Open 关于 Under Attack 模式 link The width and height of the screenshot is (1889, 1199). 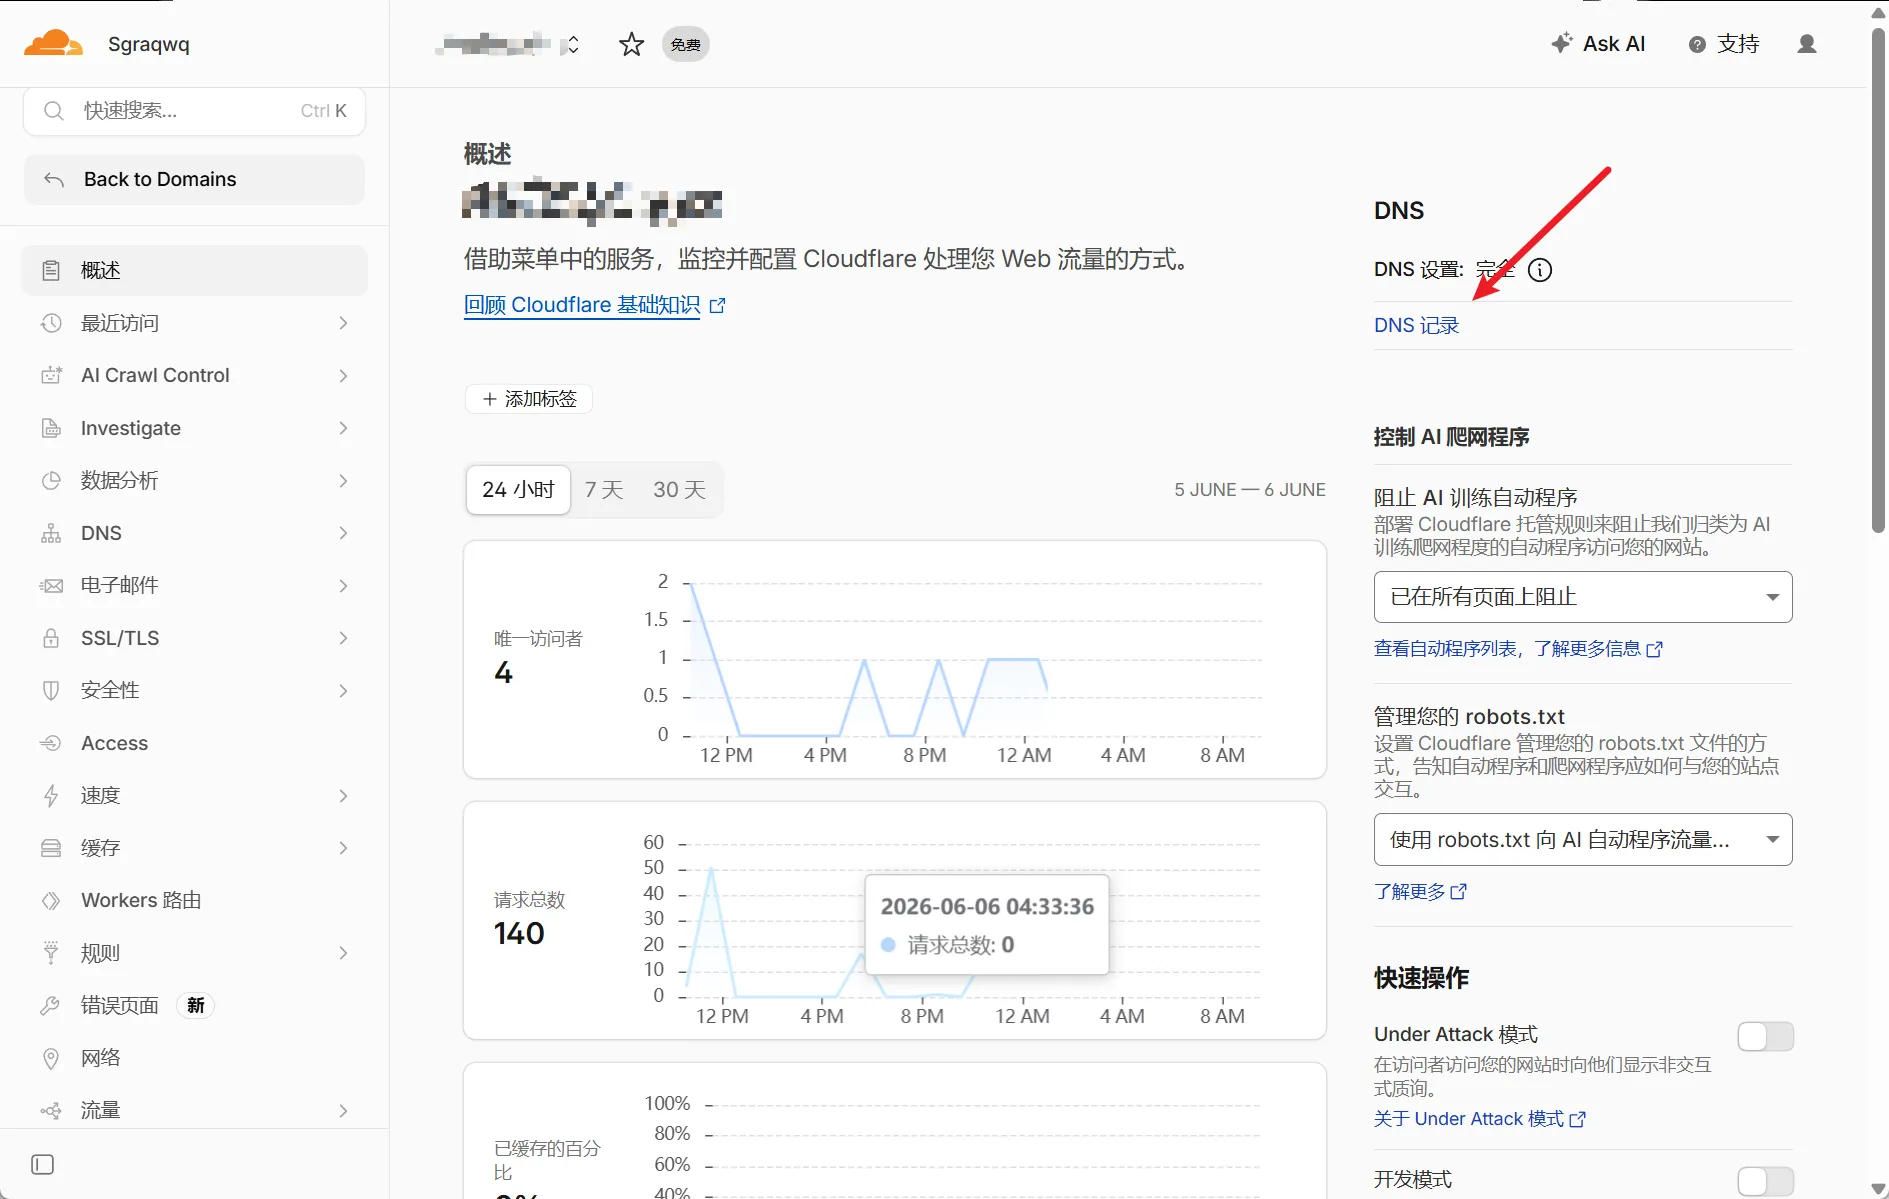pyautogui.click(x=1479, y=1119)
